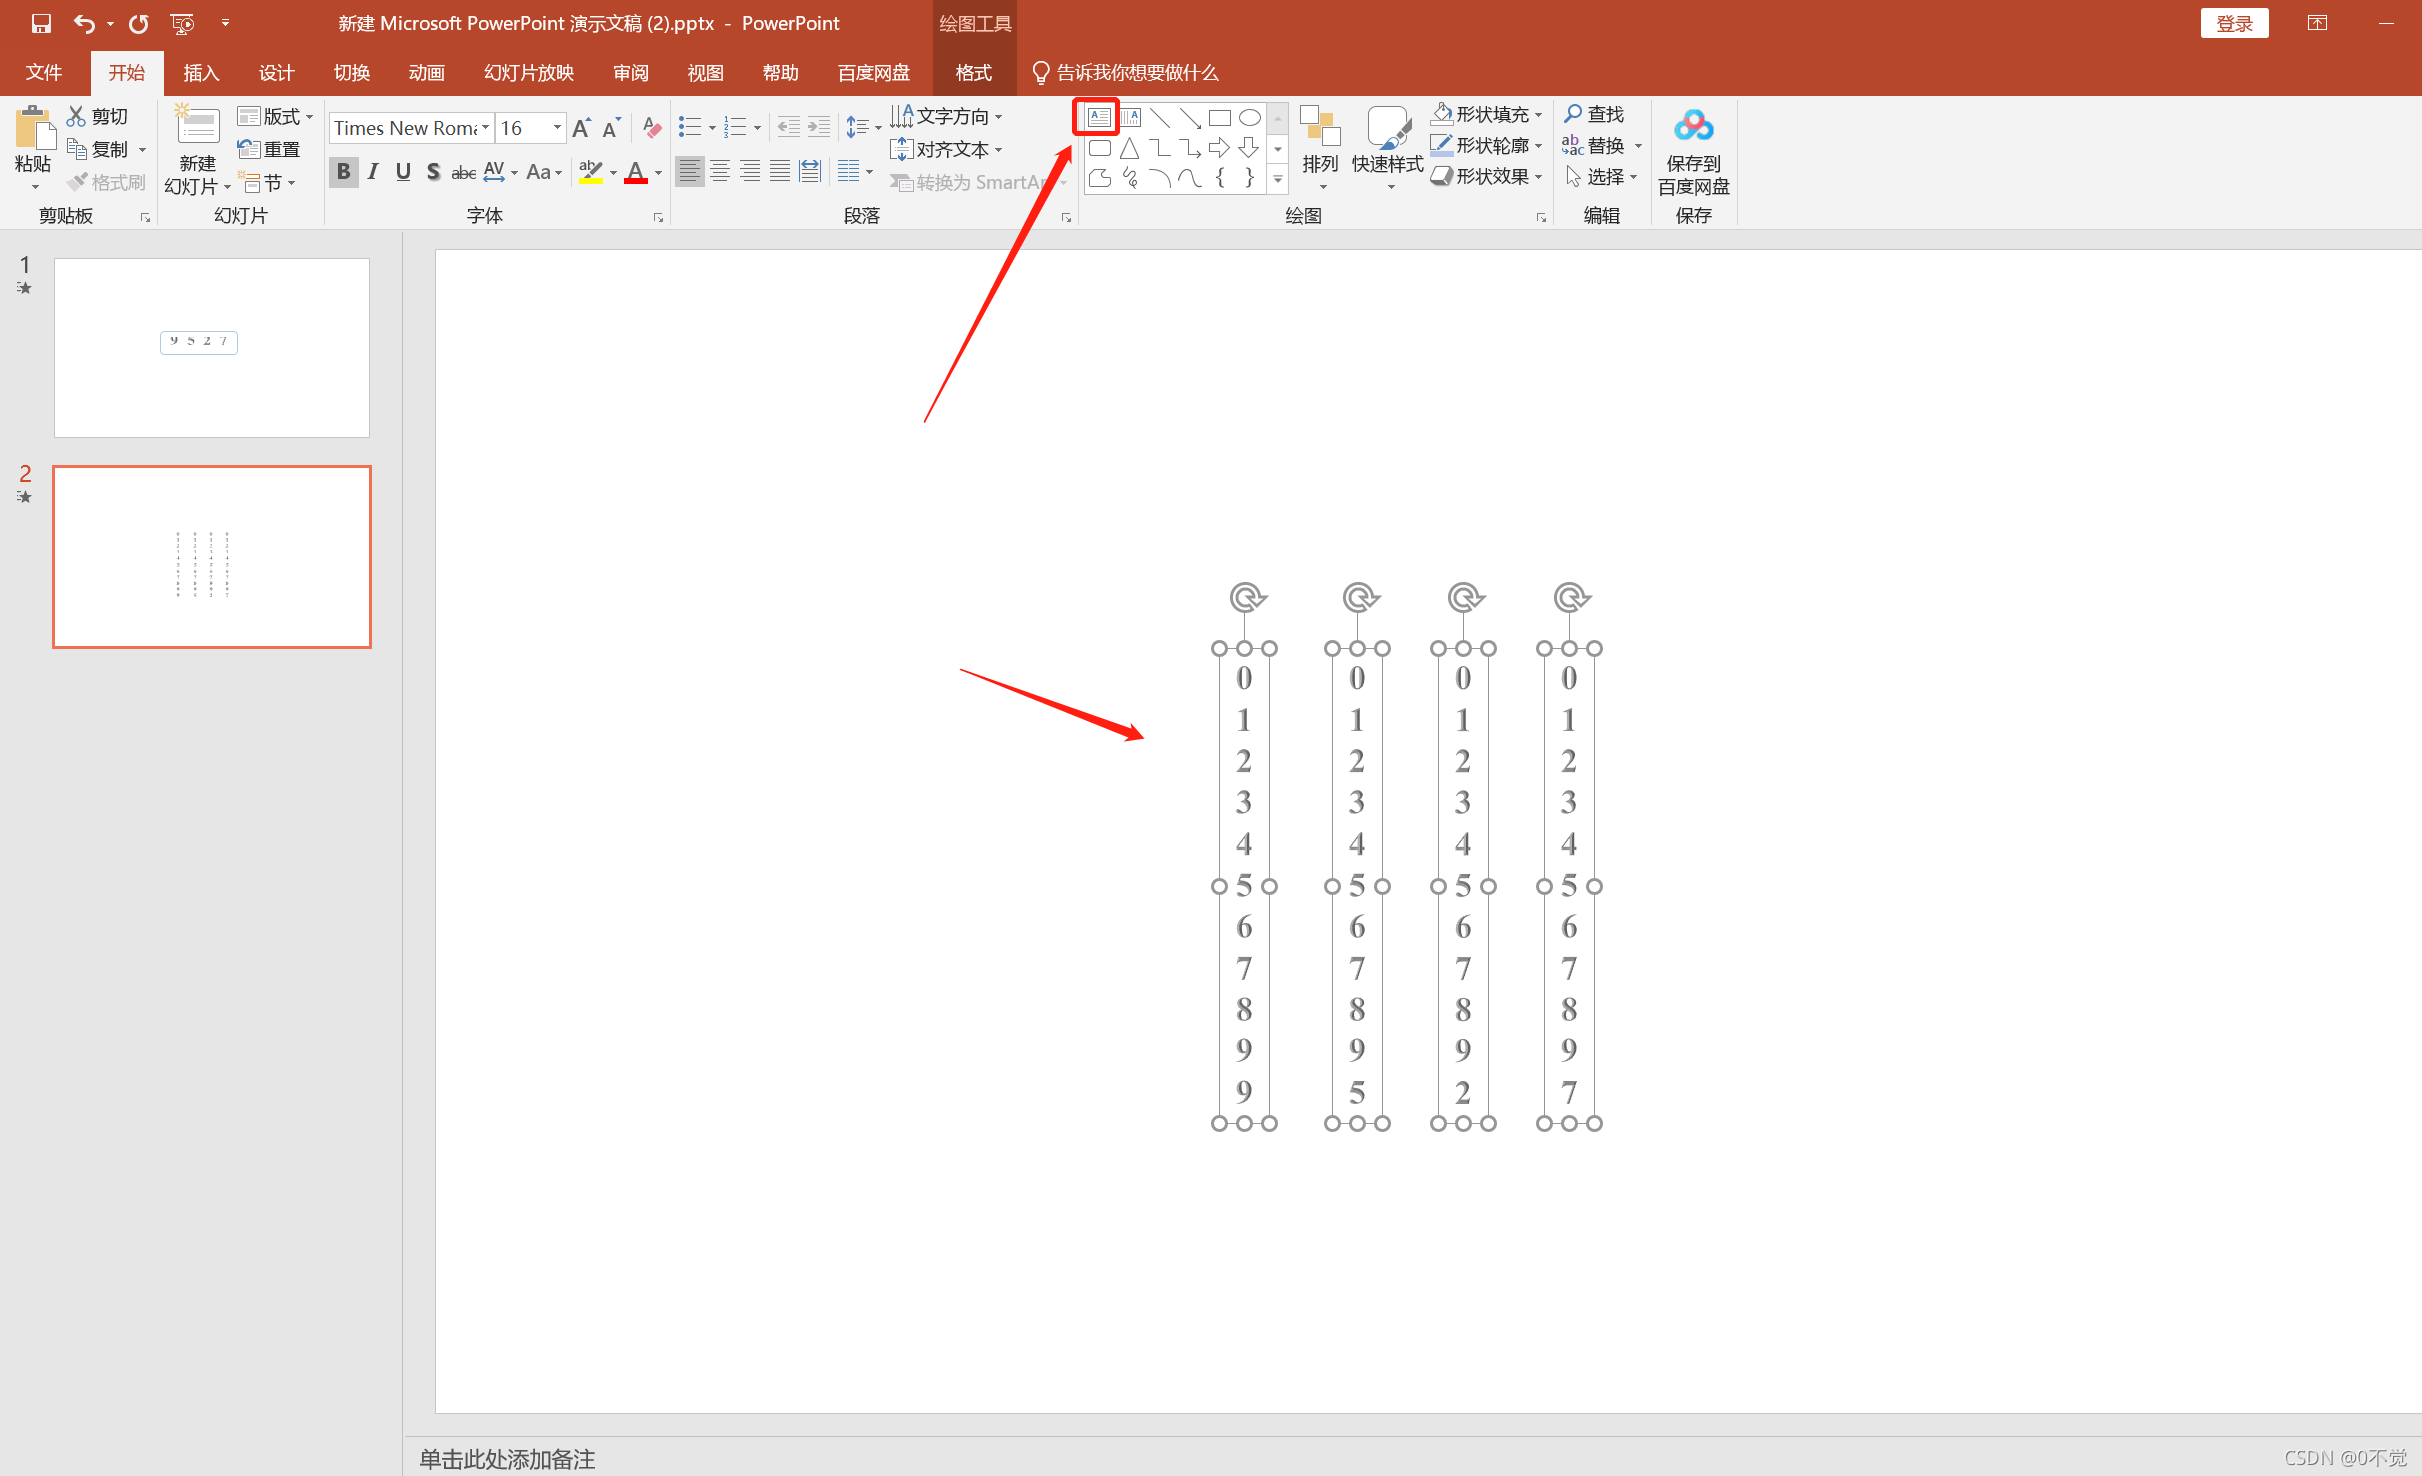Click the horizontal text box shape icon
The image size is (2422, 1476).
pyautogui.click(x=1098, y=117)
